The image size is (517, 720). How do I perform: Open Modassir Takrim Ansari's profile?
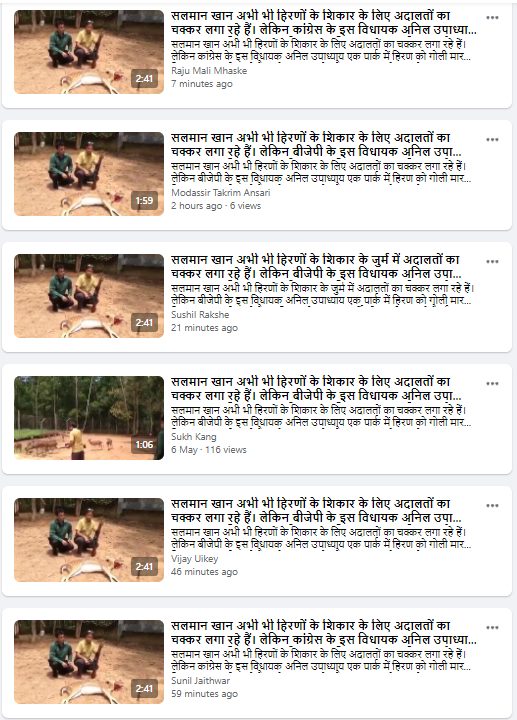click(x=220, y=193)
